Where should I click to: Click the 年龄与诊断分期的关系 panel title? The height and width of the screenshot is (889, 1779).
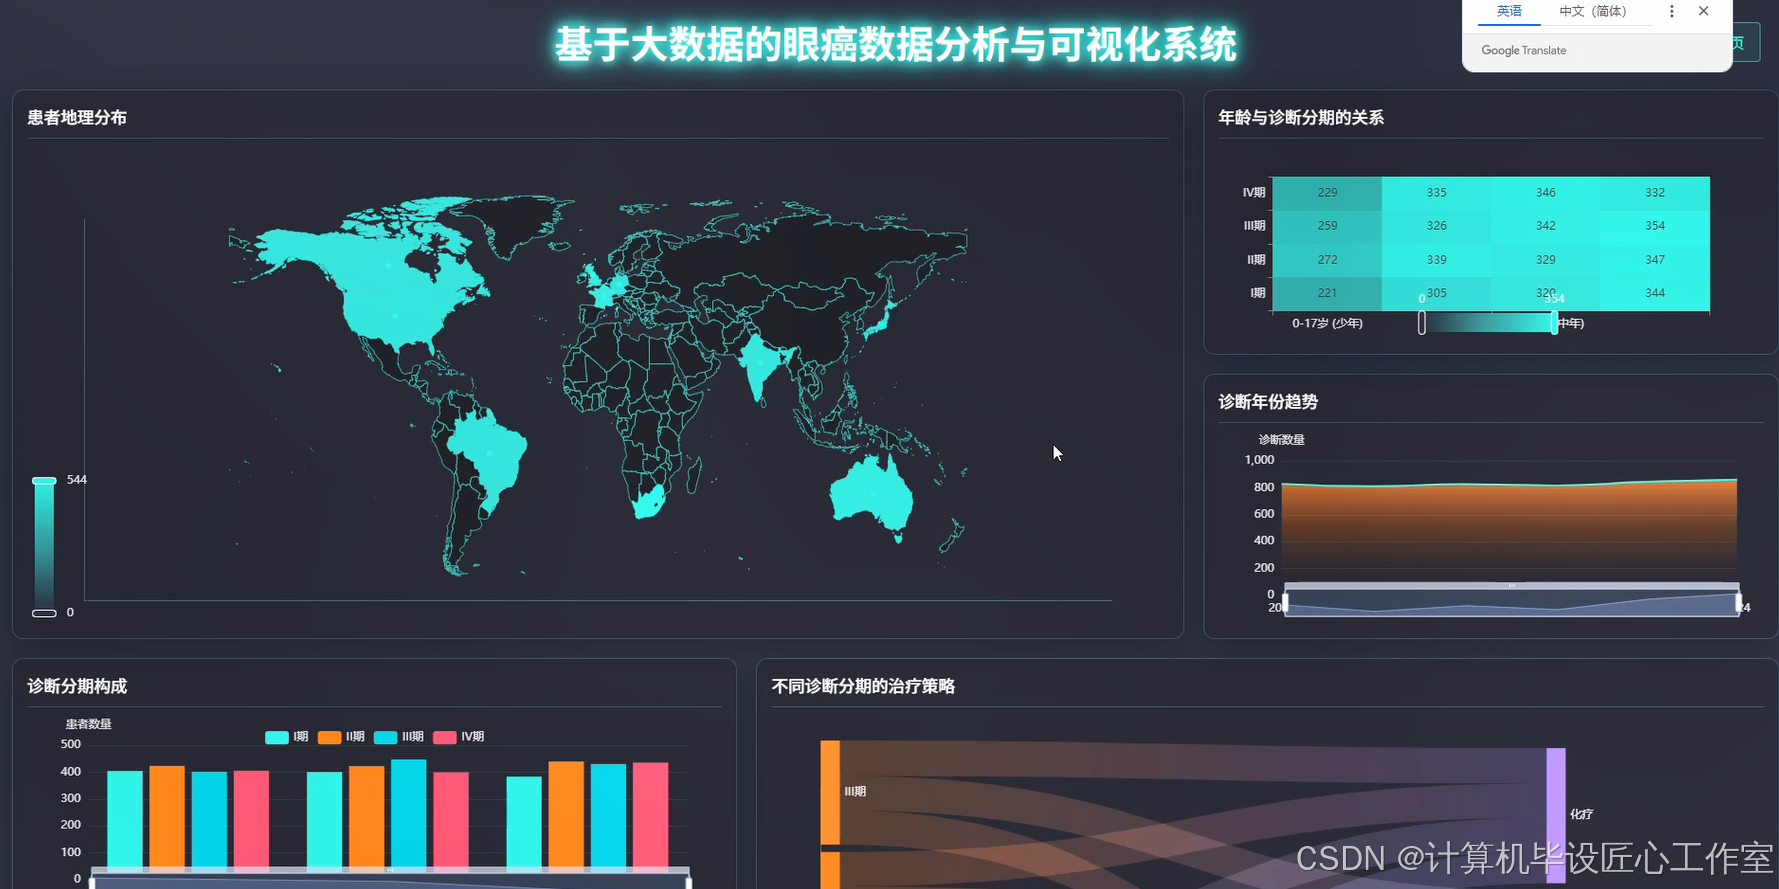pos(1301,118)
